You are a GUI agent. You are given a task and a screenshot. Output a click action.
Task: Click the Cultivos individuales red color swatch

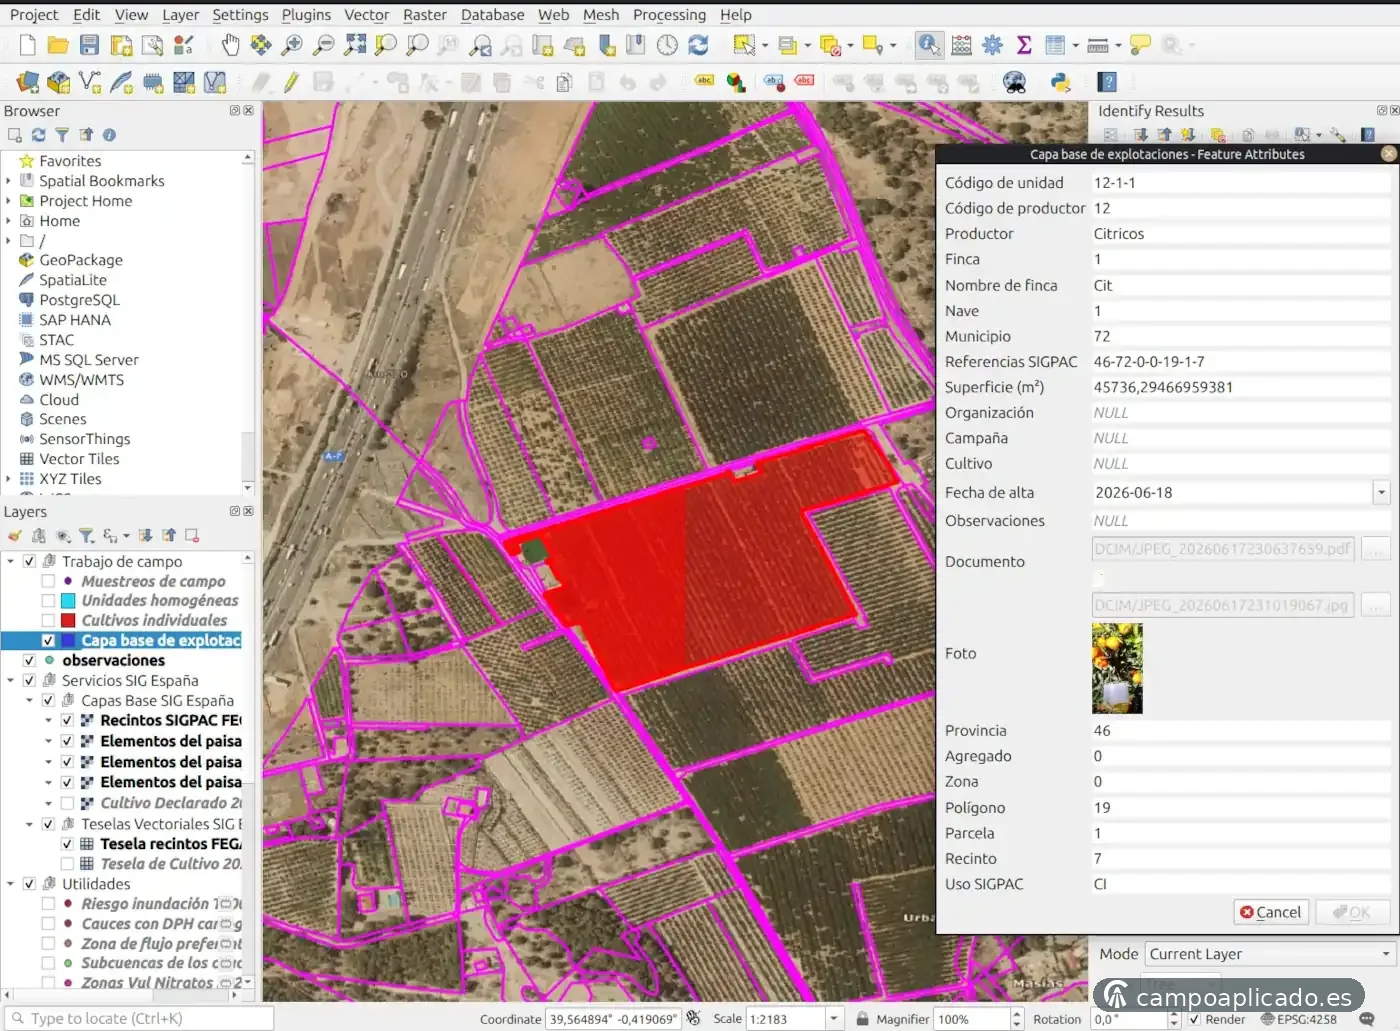[x=68, y=621]
